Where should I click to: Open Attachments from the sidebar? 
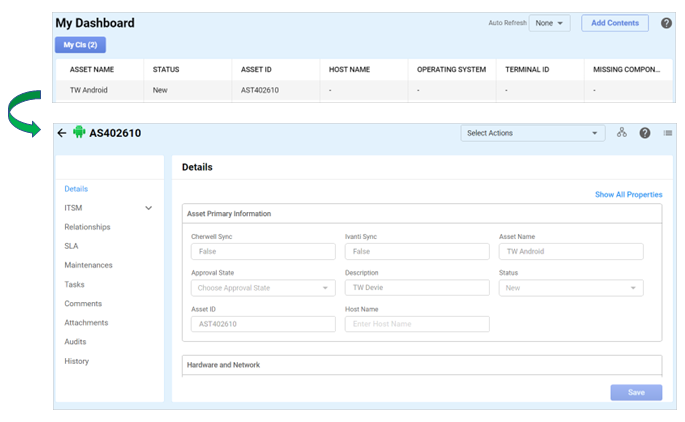85,323
